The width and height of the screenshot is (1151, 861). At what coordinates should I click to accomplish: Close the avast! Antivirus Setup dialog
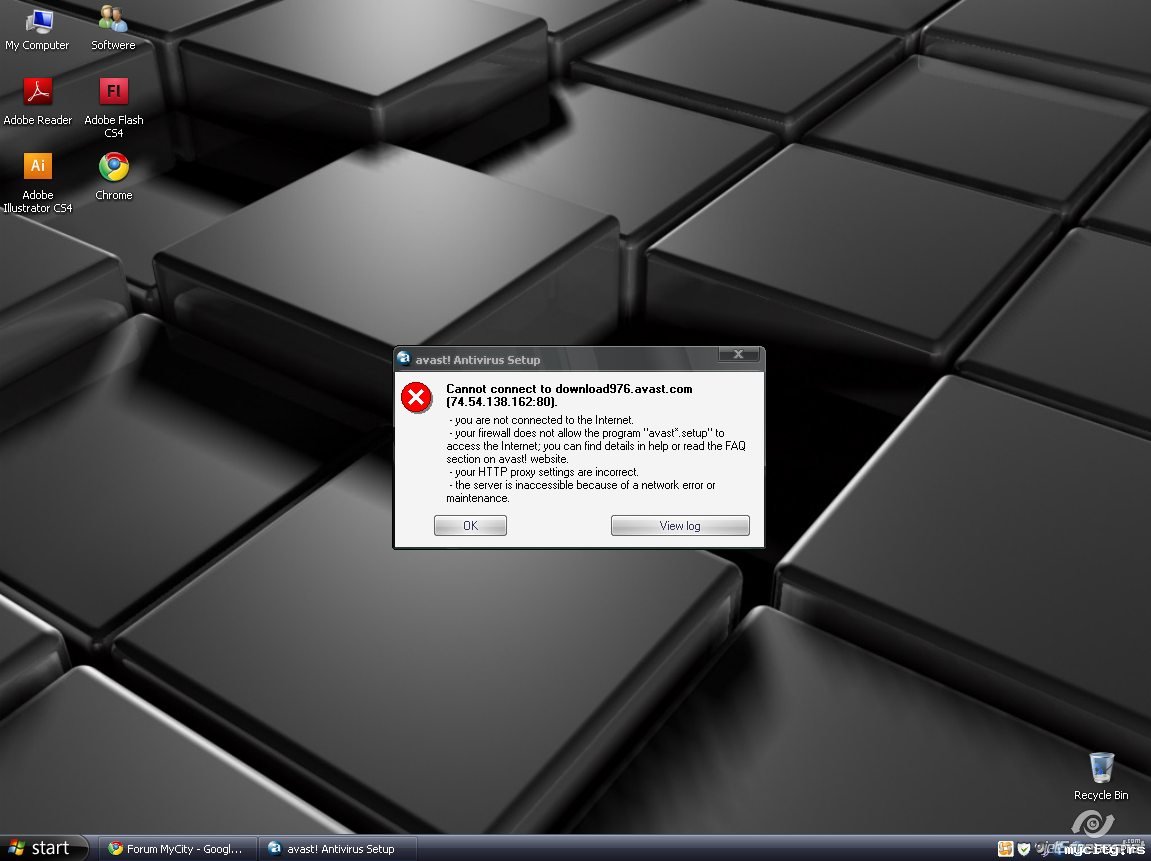pos(738,355)
